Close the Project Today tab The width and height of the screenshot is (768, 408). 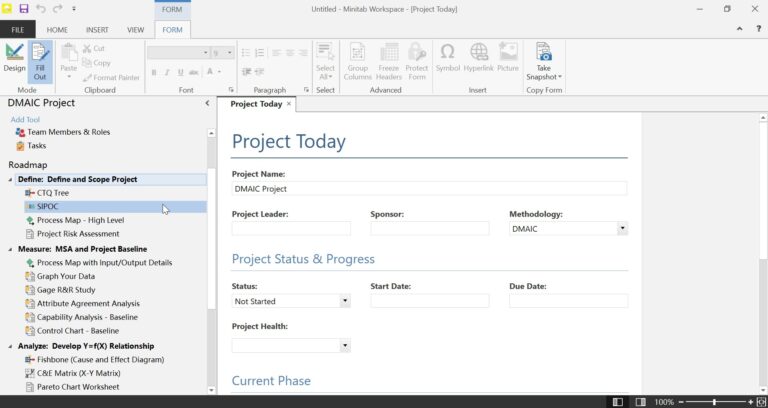click(289, 104)
